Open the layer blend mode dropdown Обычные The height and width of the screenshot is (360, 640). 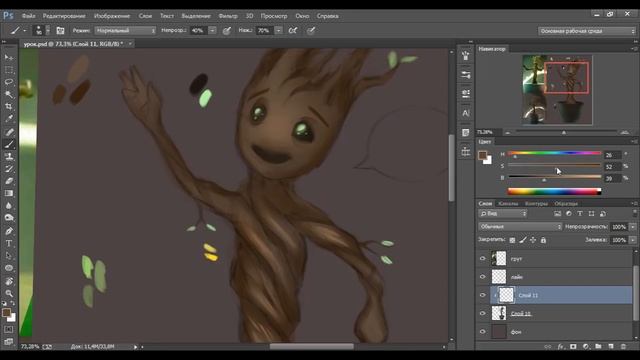point(520,227)
